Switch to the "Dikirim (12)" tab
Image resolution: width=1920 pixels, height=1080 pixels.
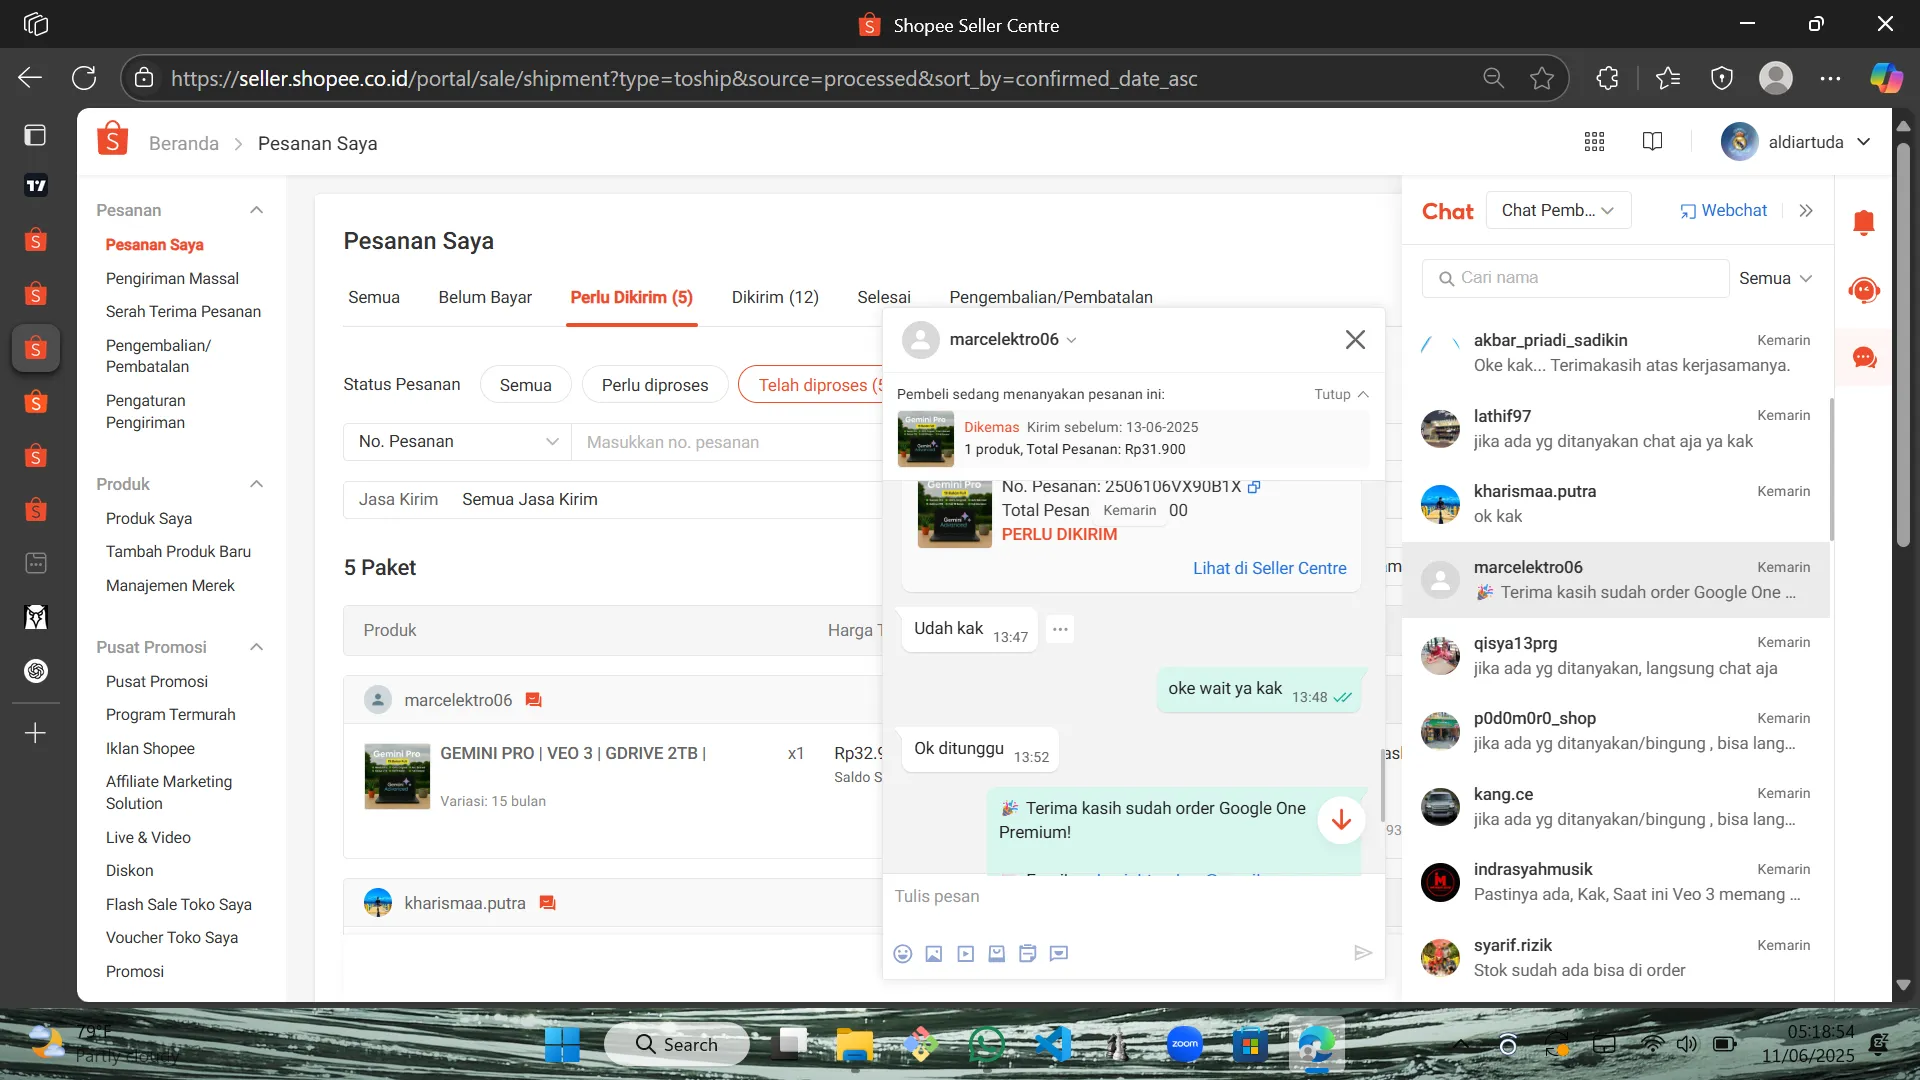point(775,297)
